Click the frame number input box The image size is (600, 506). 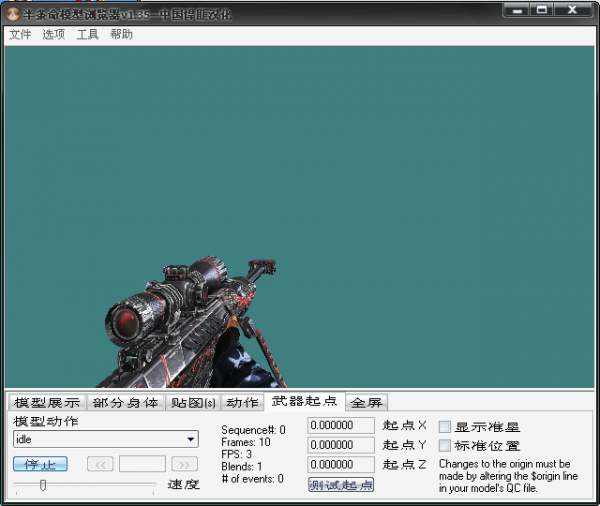pyautogui.click(x=142, y=464)
